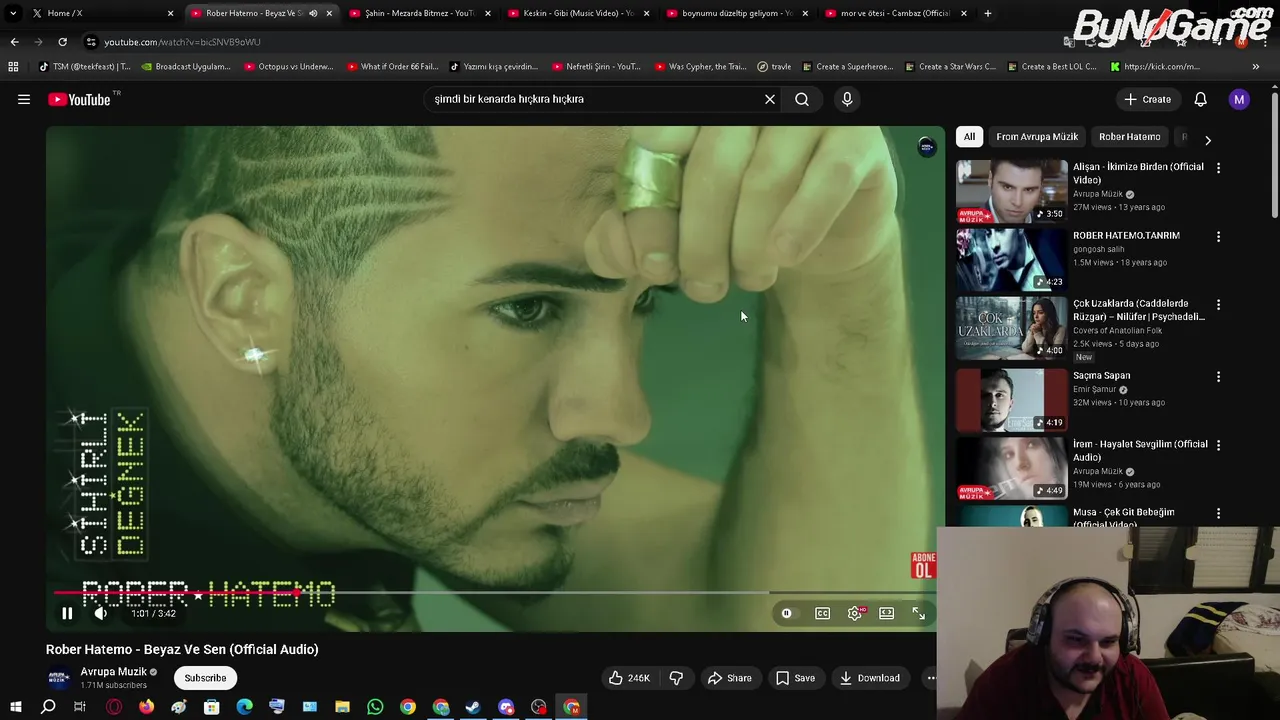1280x720 pixels.
Task: Open the YouTube guide hamburger menu
Action: point(24,99)
